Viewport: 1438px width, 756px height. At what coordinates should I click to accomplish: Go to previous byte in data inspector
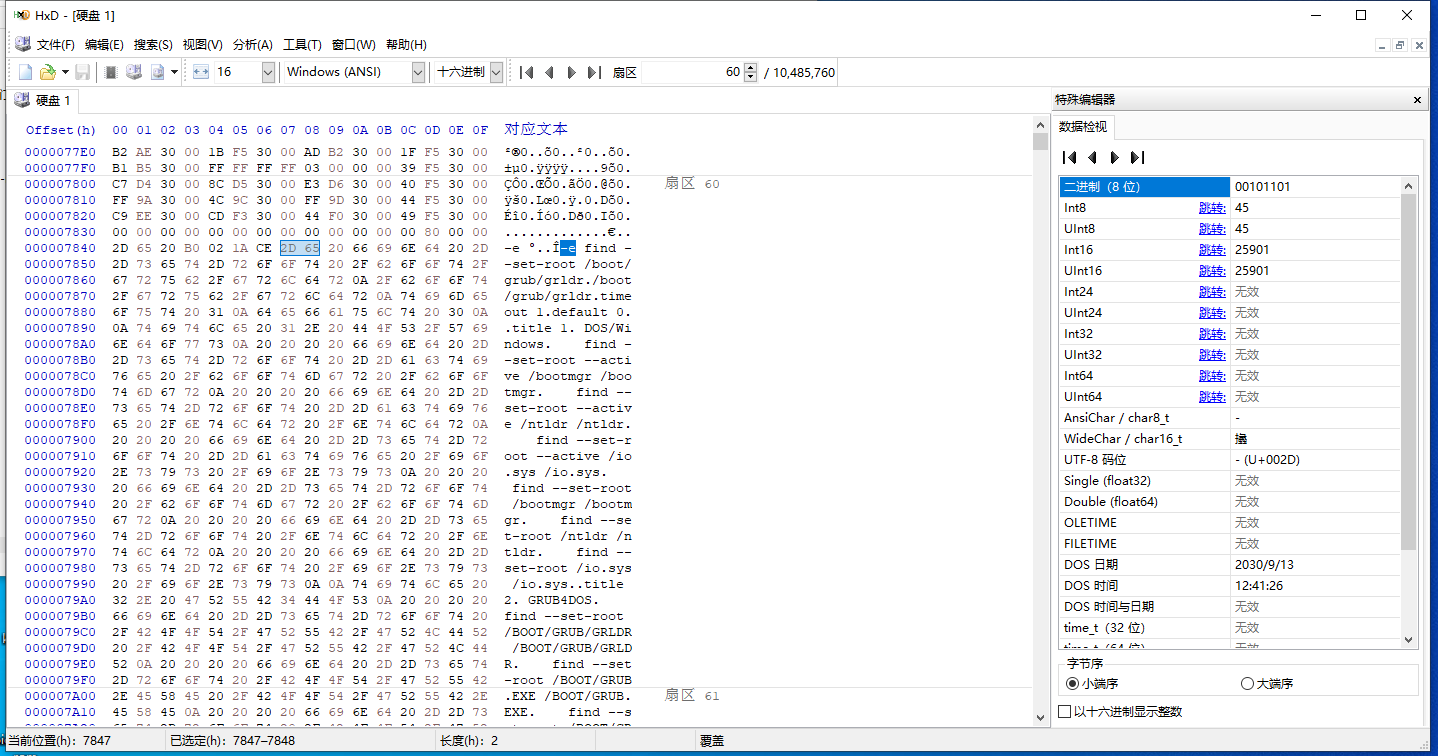(x=1092, y=157)
